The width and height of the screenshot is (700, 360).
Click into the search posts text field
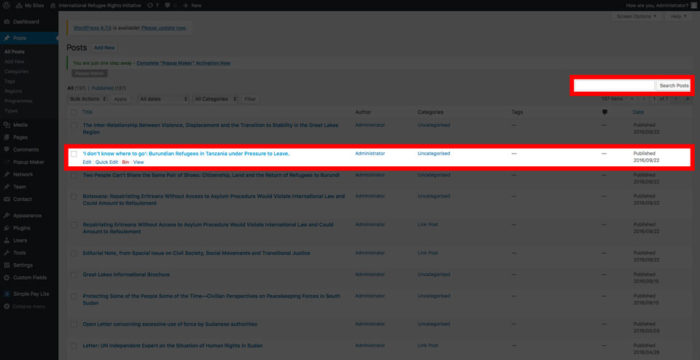(615, 85)
